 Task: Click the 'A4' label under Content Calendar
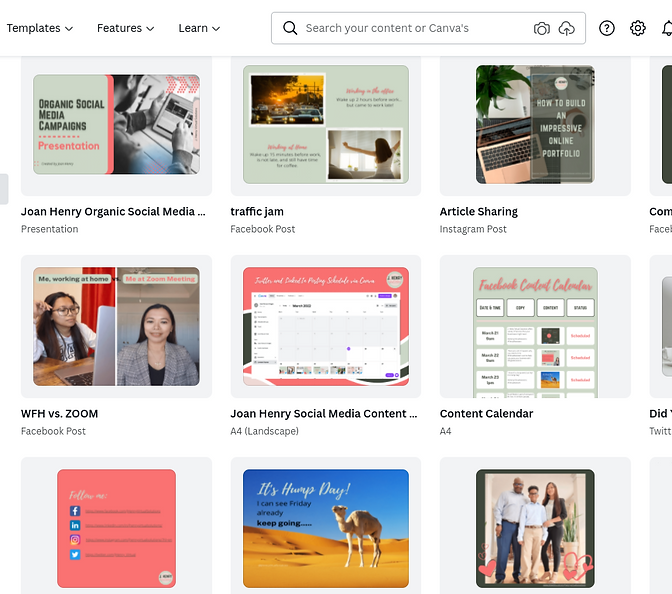[x=445, y=431]
